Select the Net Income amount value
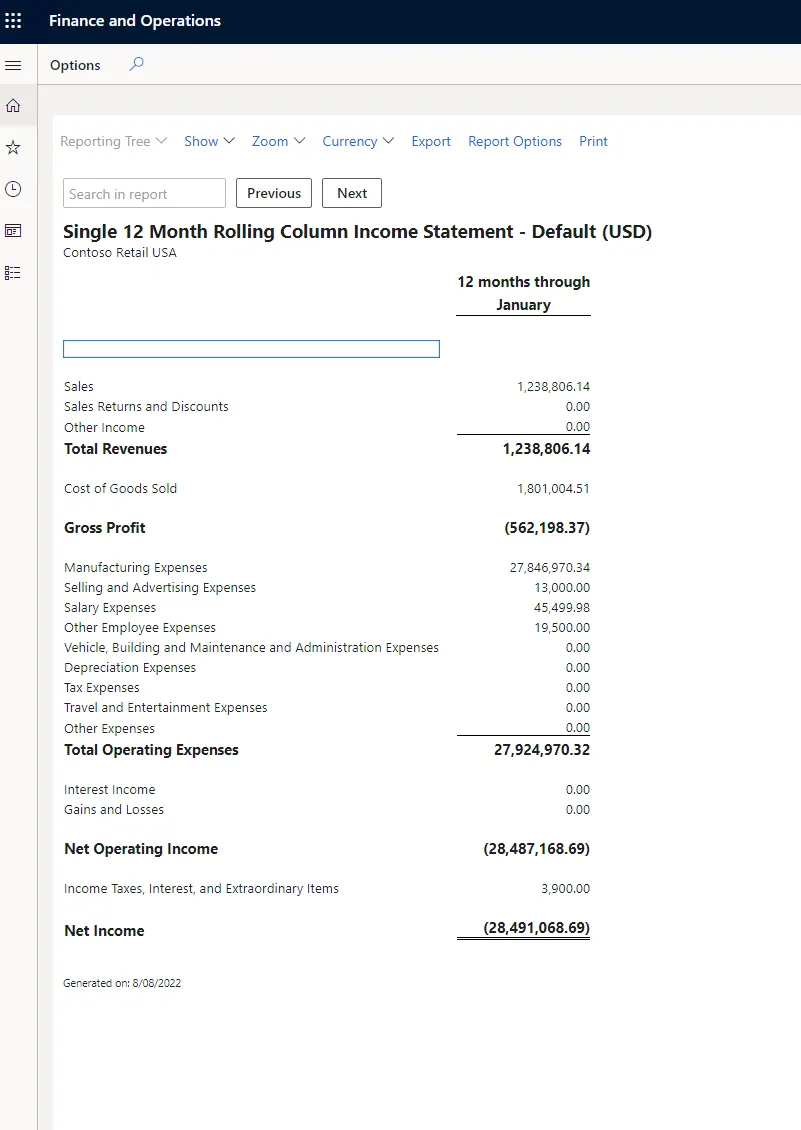 (536, 929)
